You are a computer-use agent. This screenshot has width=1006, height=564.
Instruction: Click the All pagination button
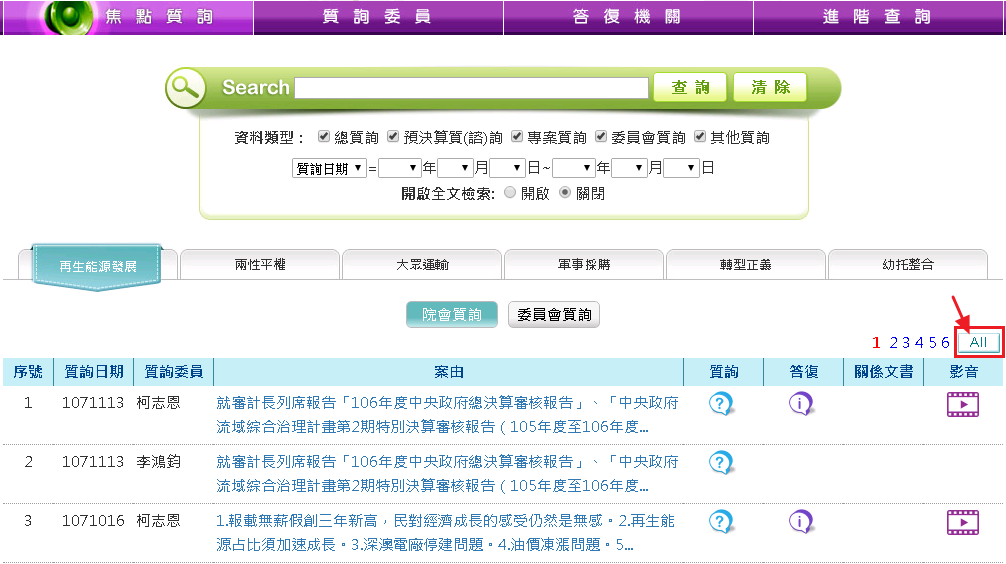[978, 342]
